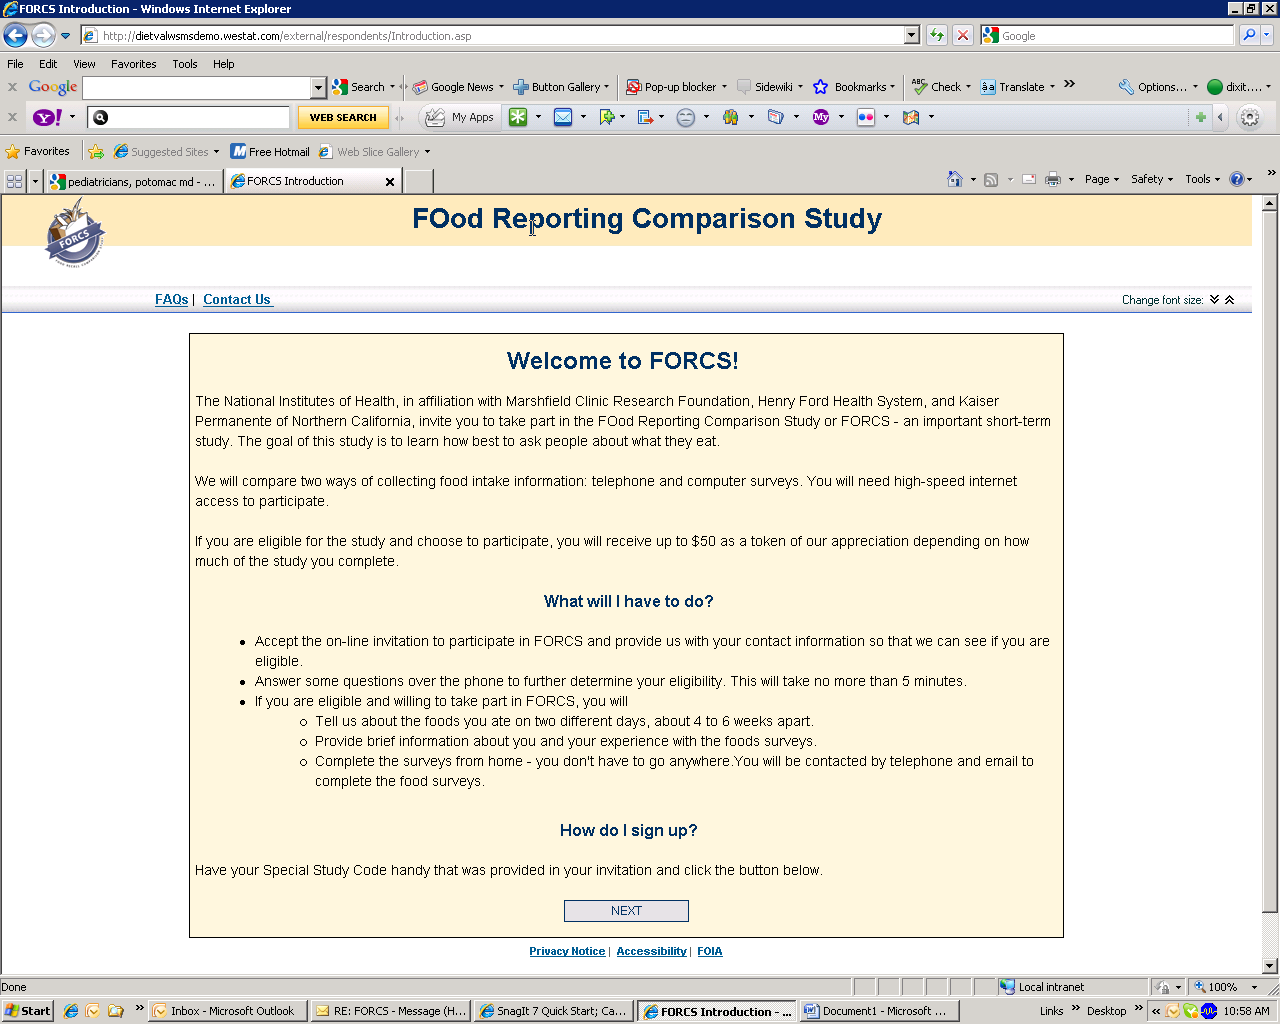Open Yahoo toolbar settings gear icon

[1250, 117]
